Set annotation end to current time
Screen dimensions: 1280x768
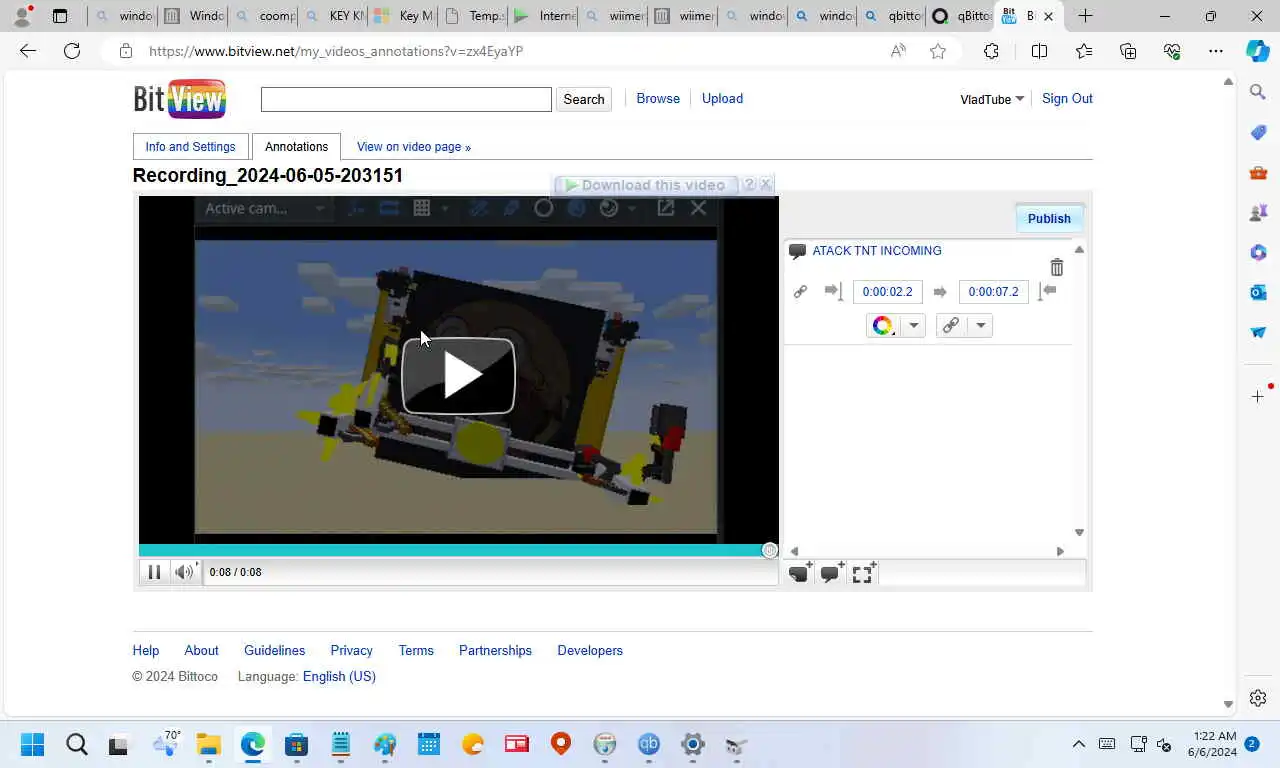tap(1047, 291)
